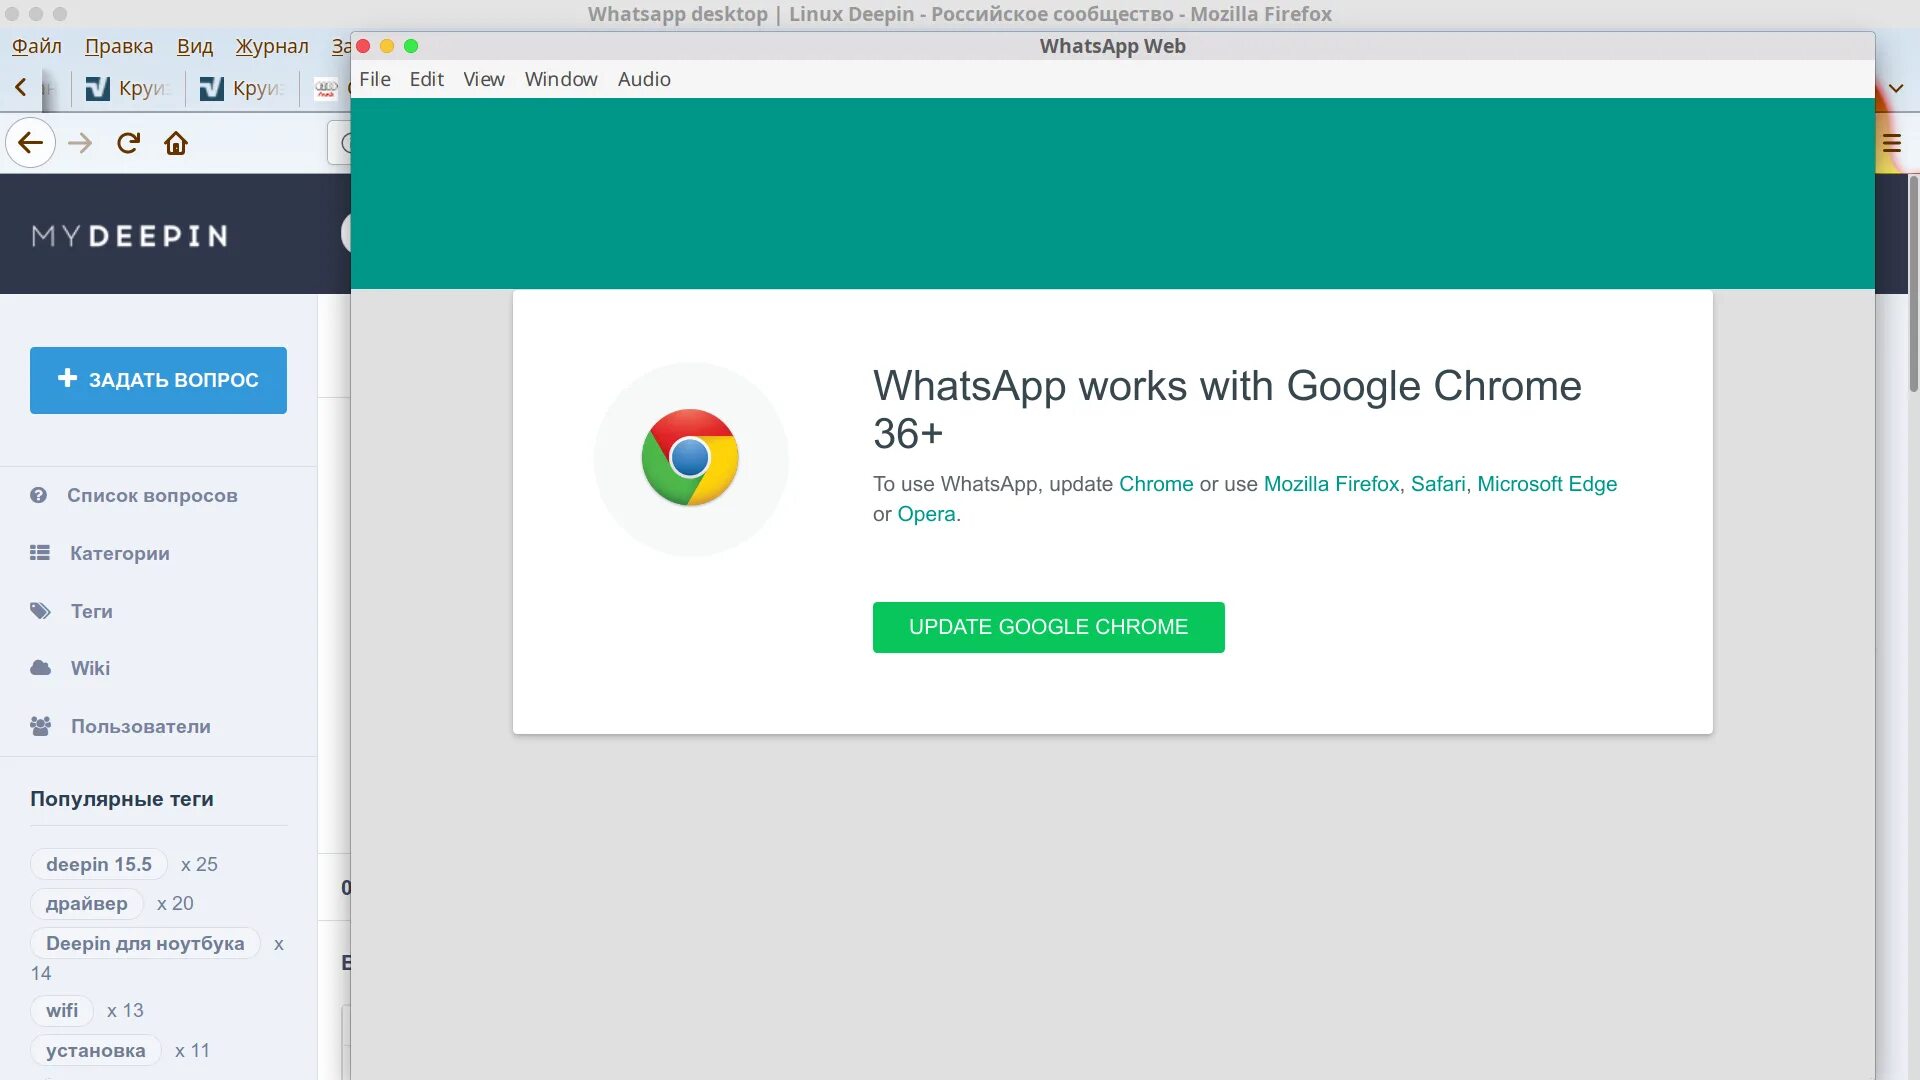Open the Правка menu in Firefox

pos(119,46)
